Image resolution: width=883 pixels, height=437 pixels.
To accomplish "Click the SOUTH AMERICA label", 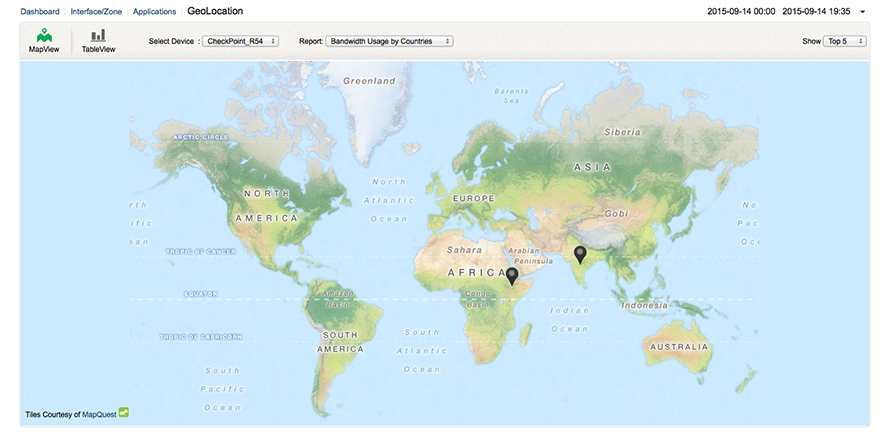I will click(340, 342).
